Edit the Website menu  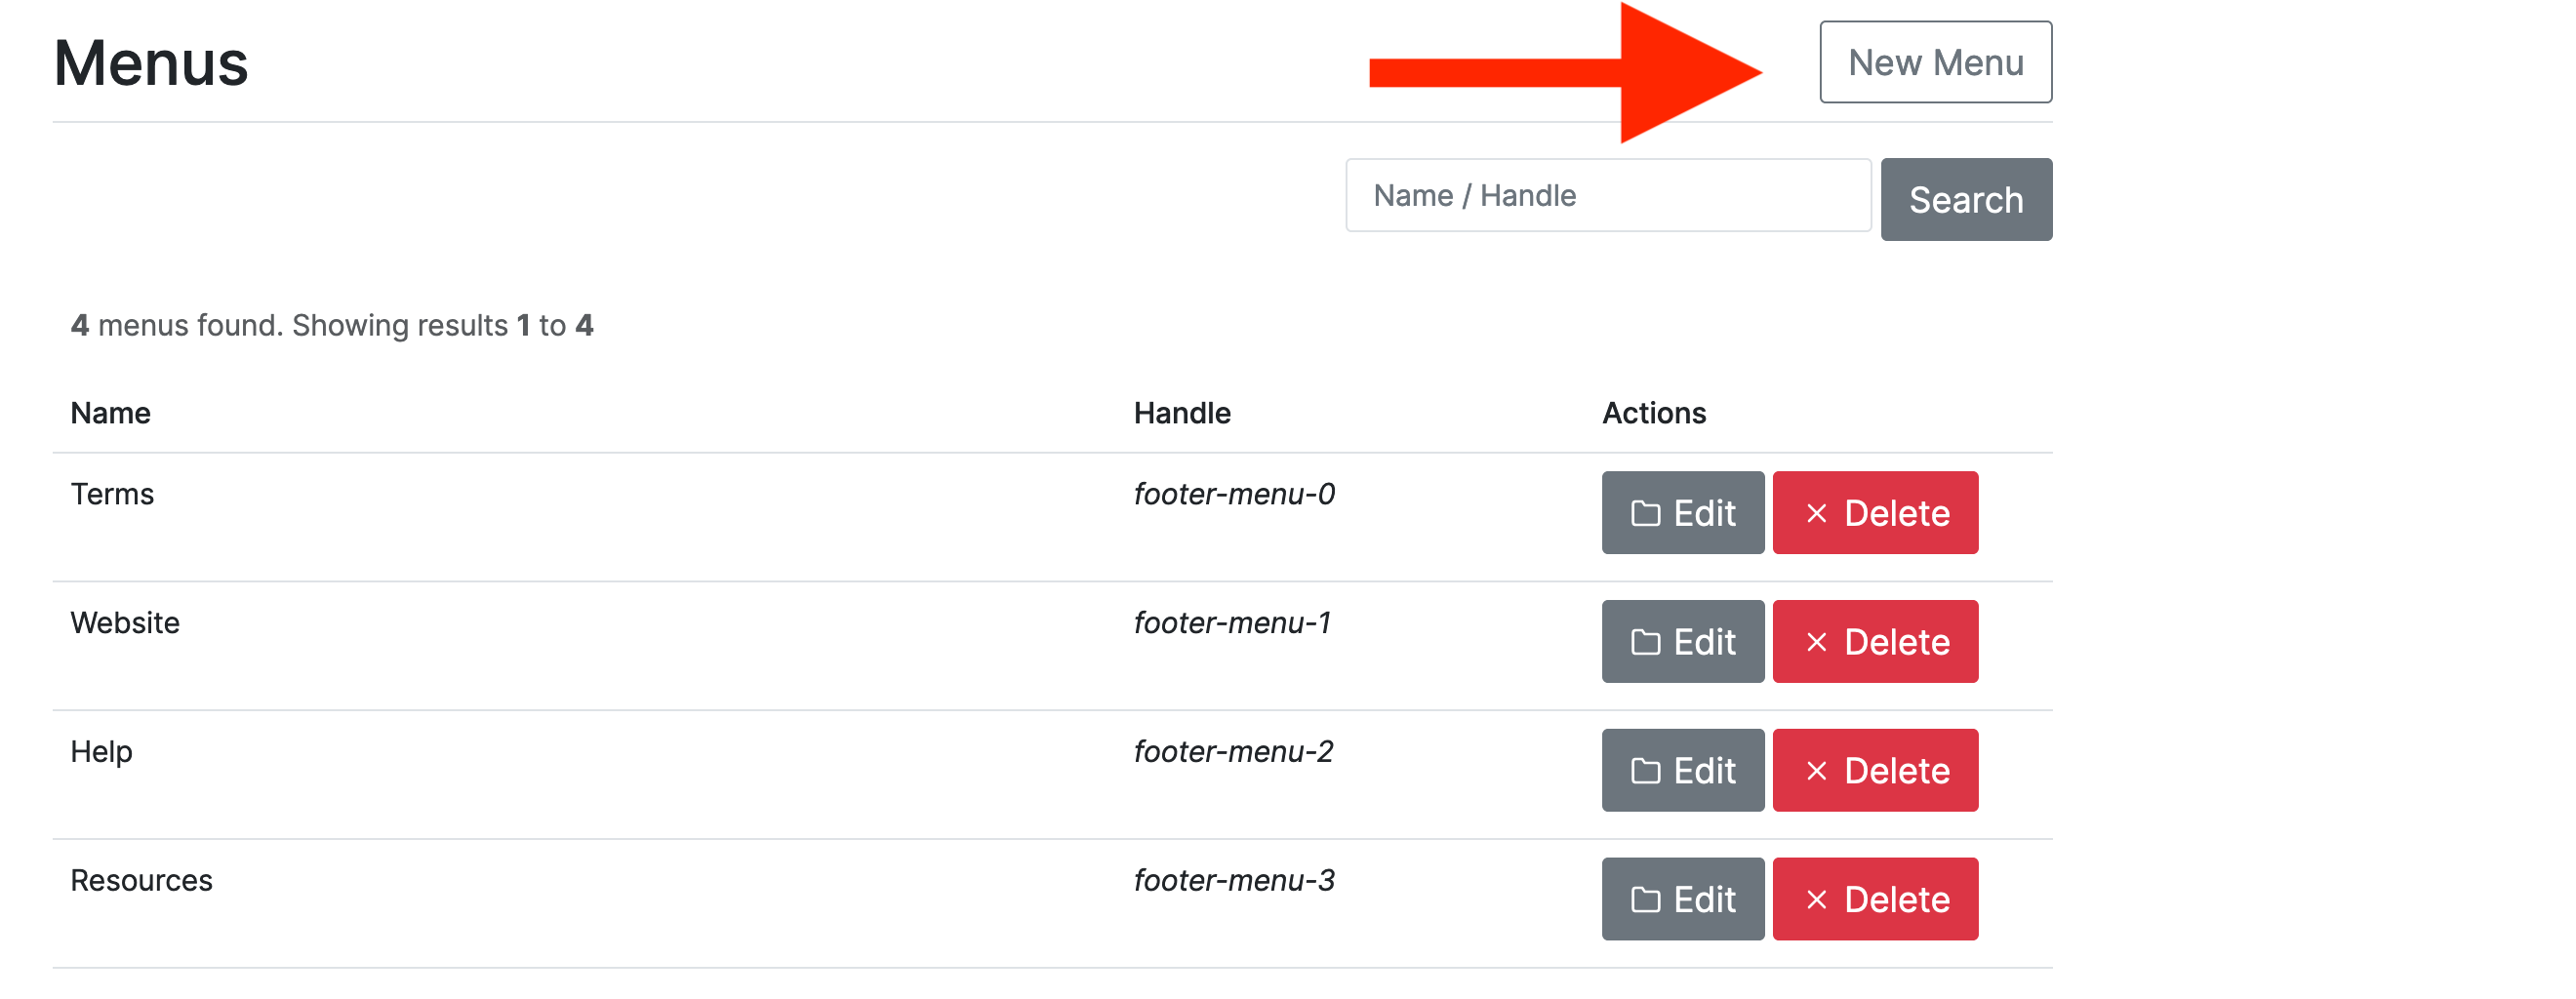[1683, 642]
